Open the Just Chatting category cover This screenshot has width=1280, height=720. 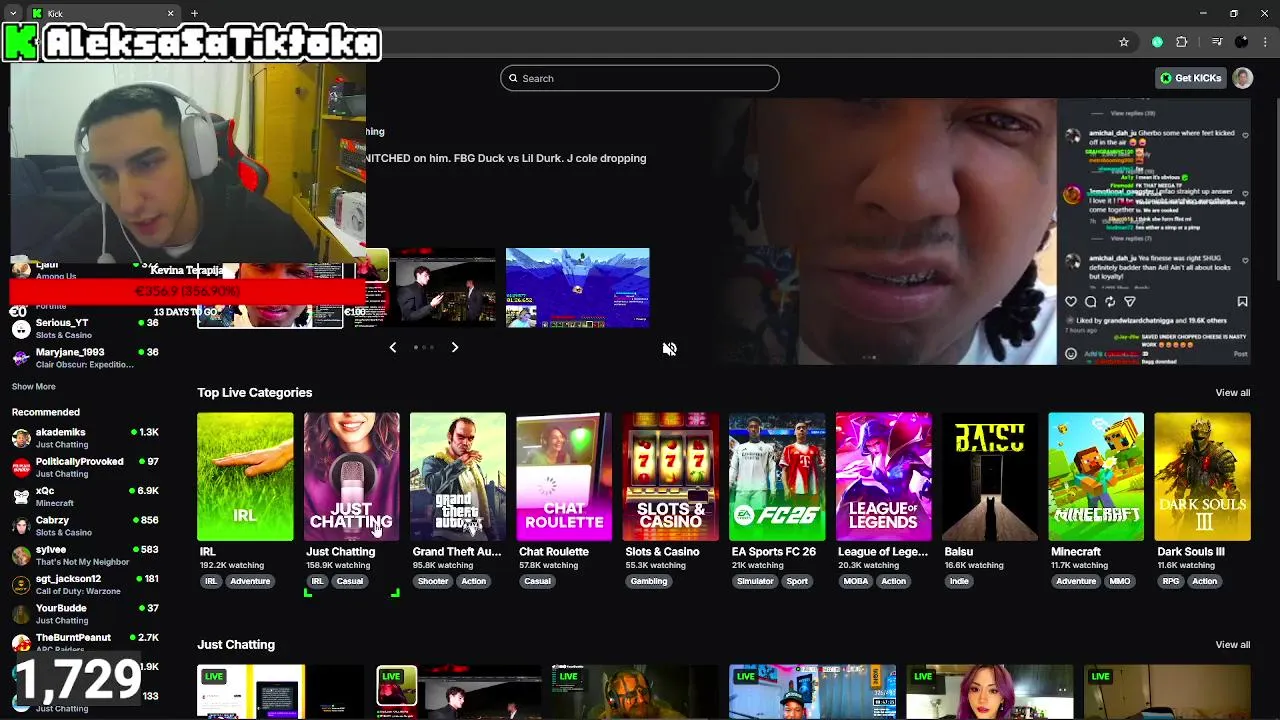tap(351, 476)
